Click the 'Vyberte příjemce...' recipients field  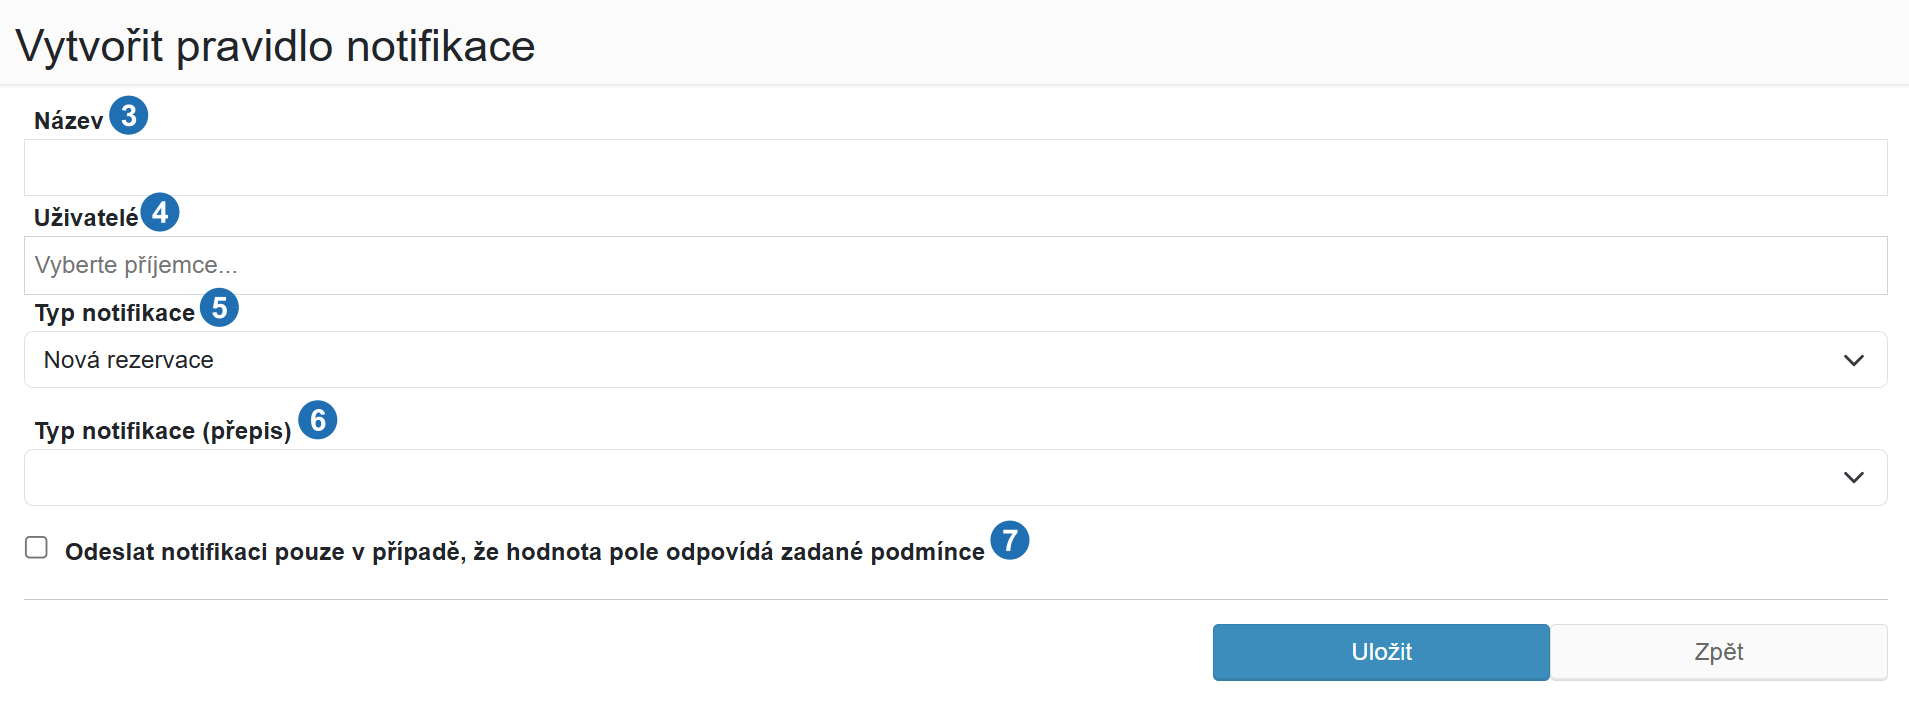(x=955, y=265)
